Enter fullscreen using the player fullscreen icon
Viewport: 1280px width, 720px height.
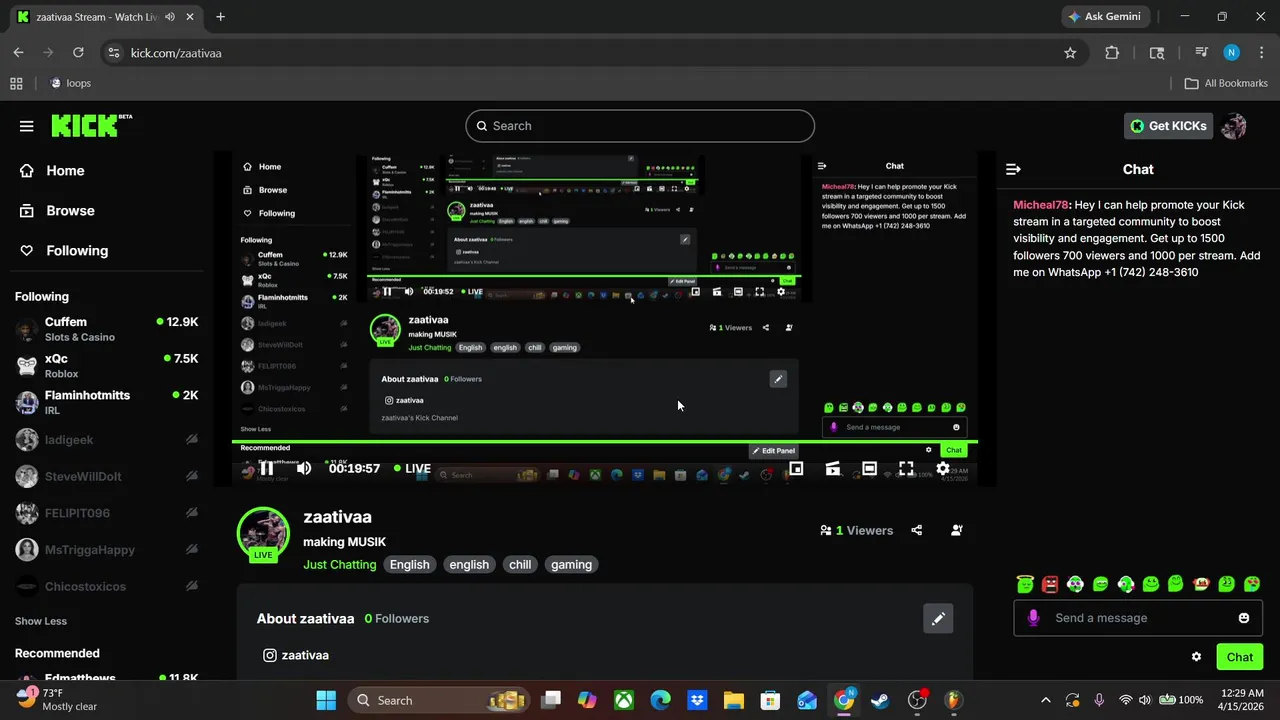click(x=906, y=468)
